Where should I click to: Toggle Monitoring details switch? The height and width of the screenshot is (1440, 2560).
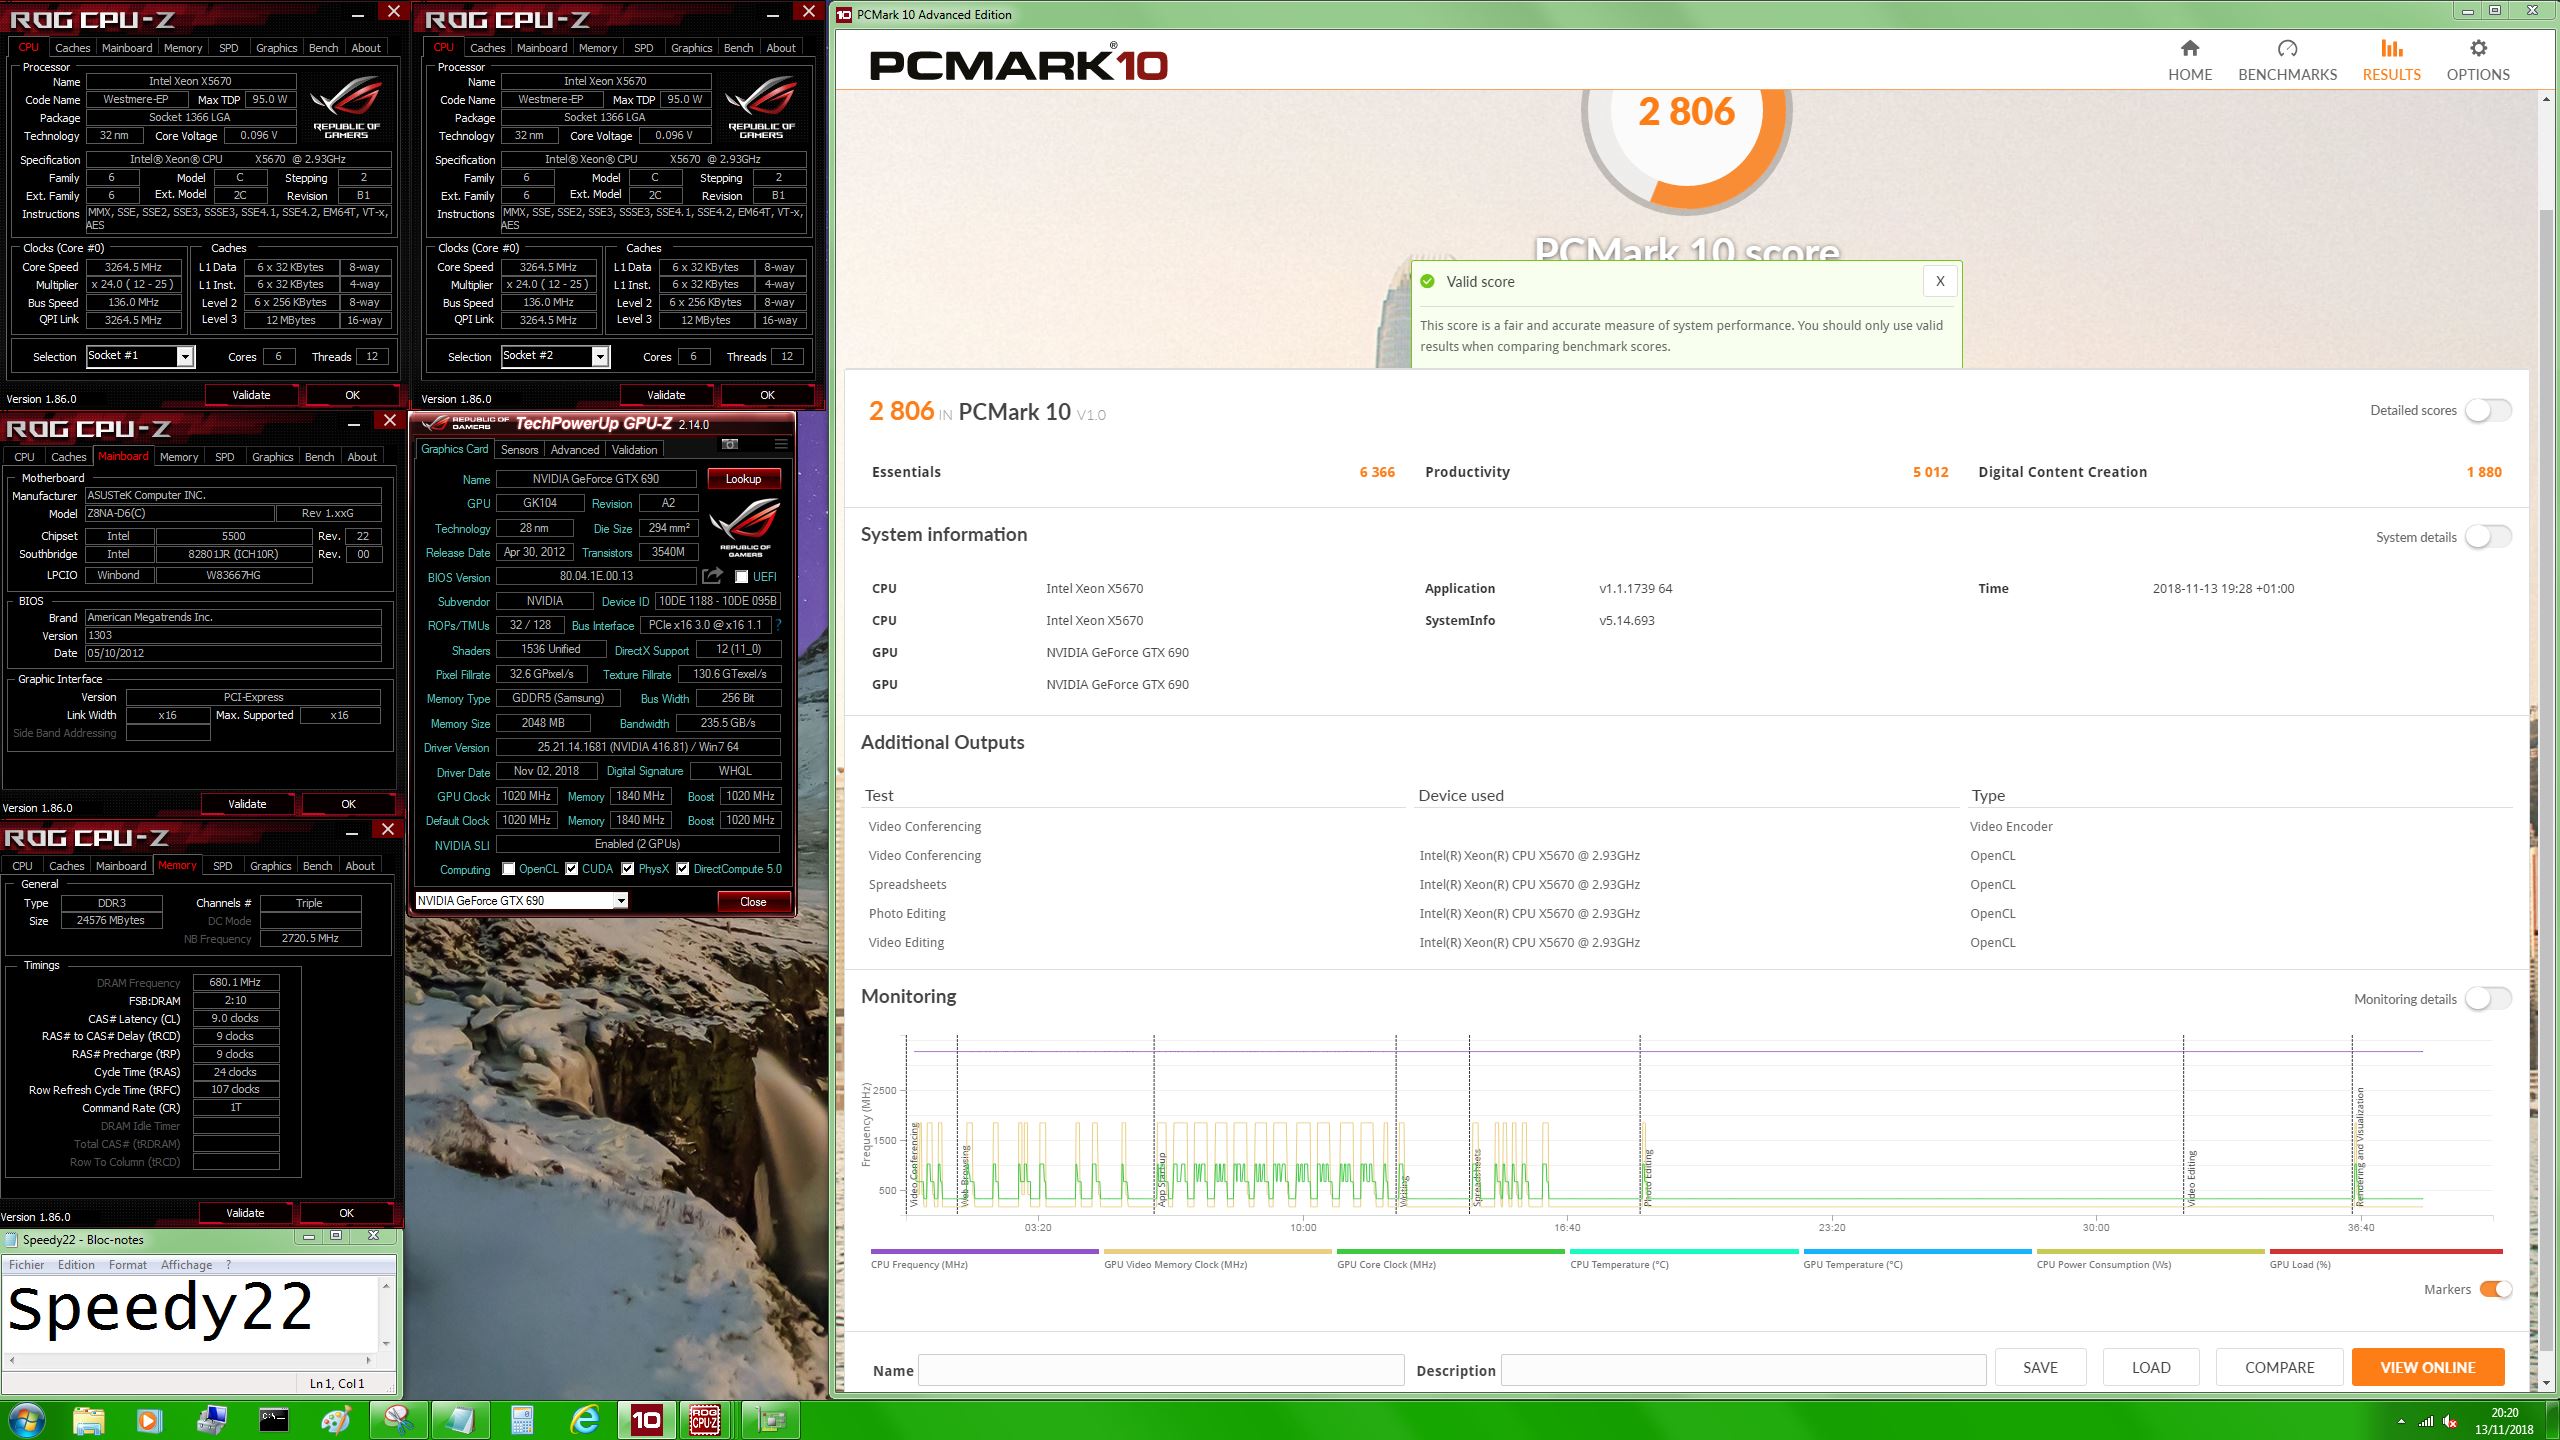click(x=2488, y=998)
